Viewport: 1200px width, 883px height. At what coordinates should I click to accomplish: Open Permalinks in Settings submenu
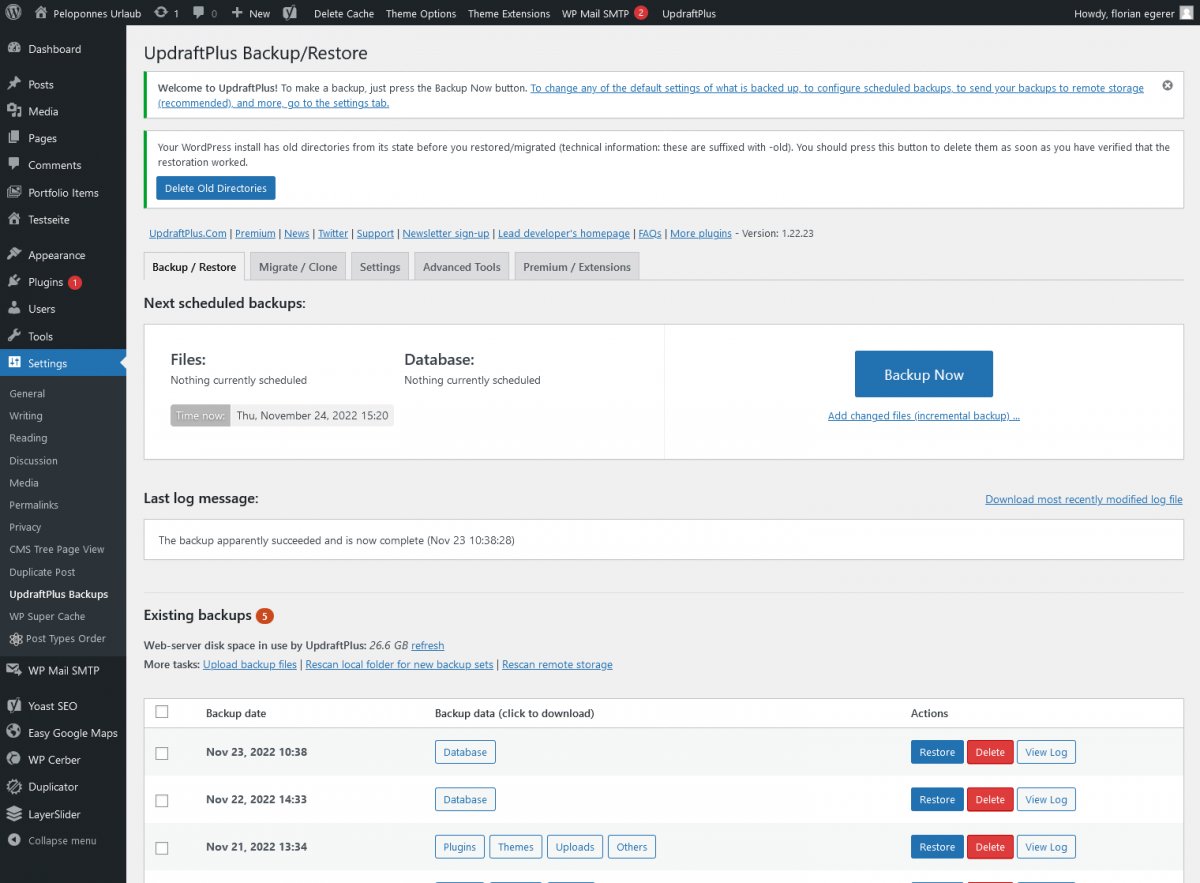tap(34, 505)
